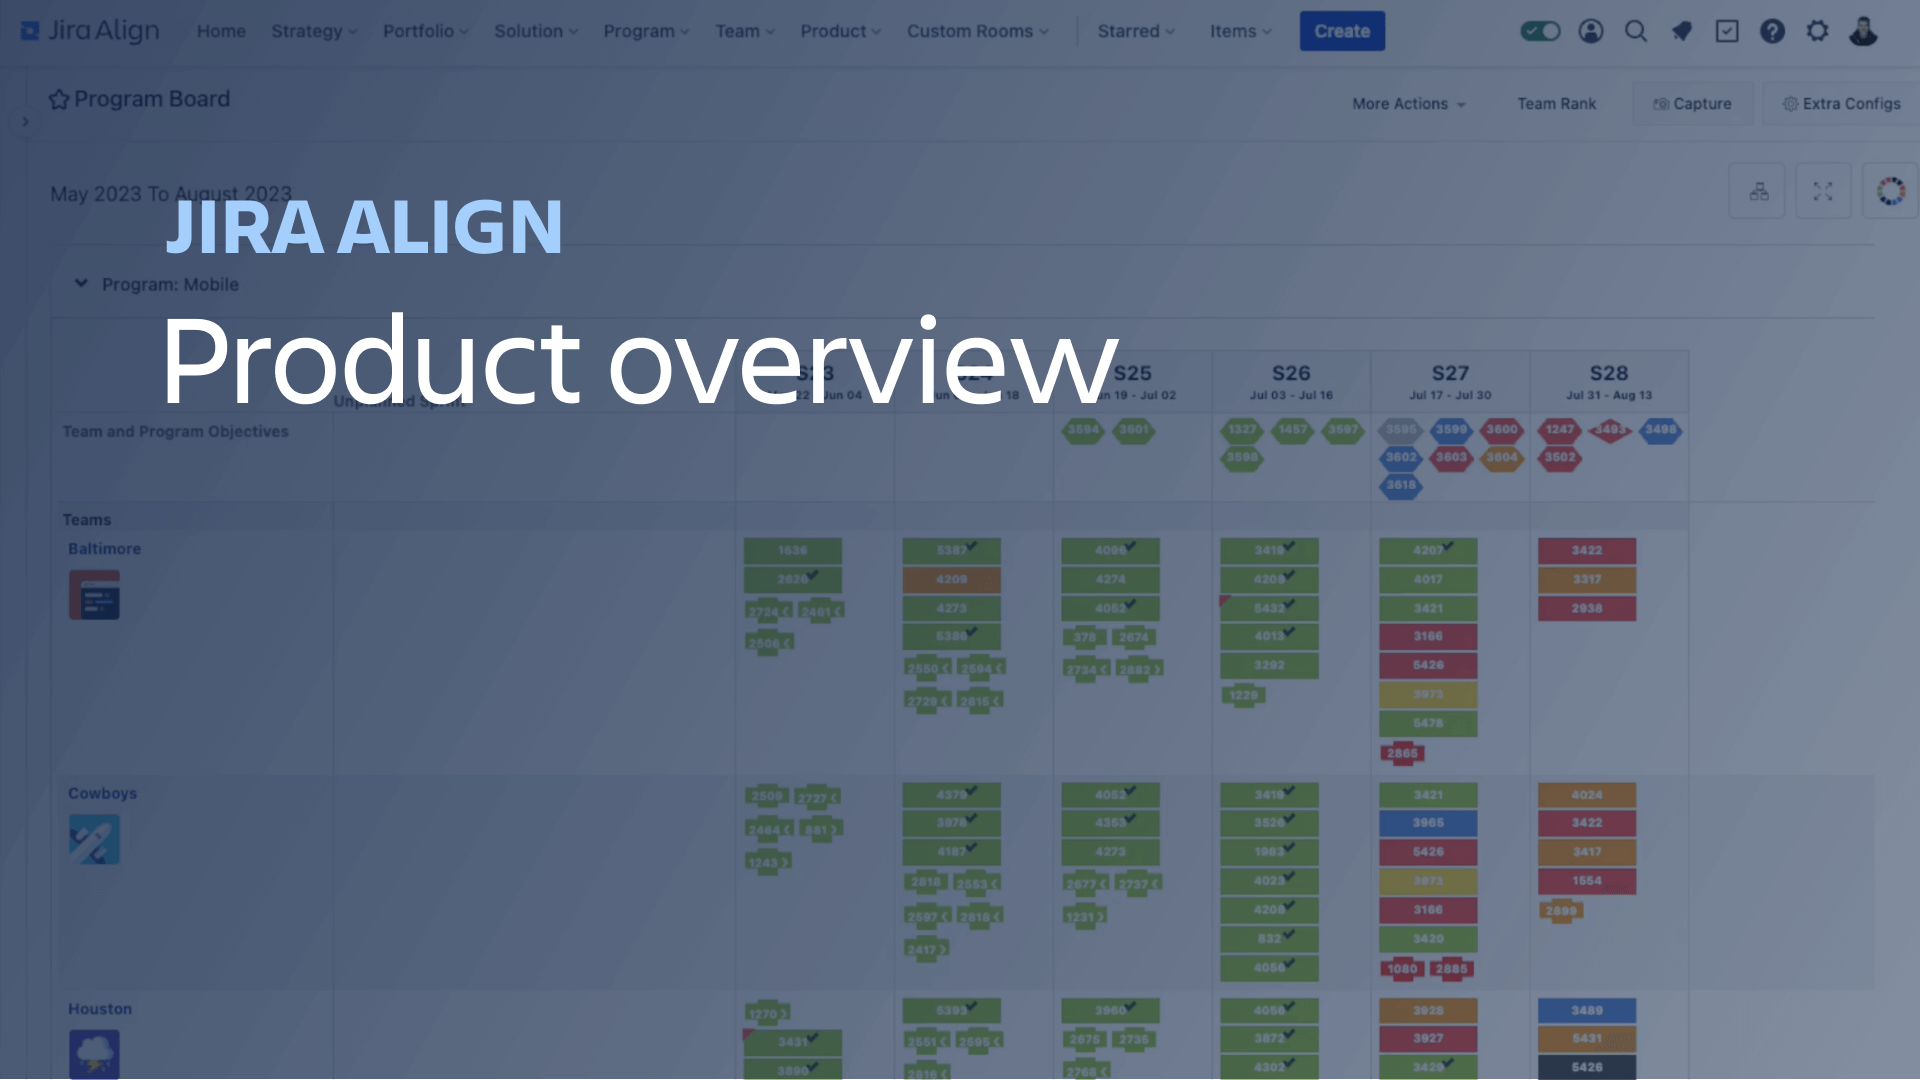Image resolution: width=1920 pixels, height=1080 pixels.
Task: Expand the Portfolio menu
Action: [x=423, y=30]
